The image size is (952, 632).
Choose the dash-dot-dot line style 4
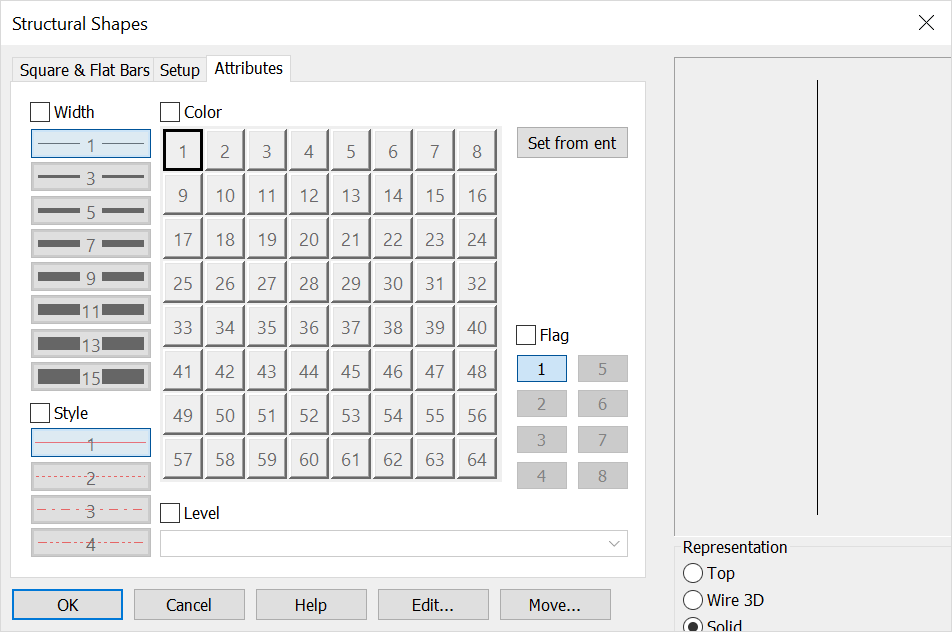90,543
